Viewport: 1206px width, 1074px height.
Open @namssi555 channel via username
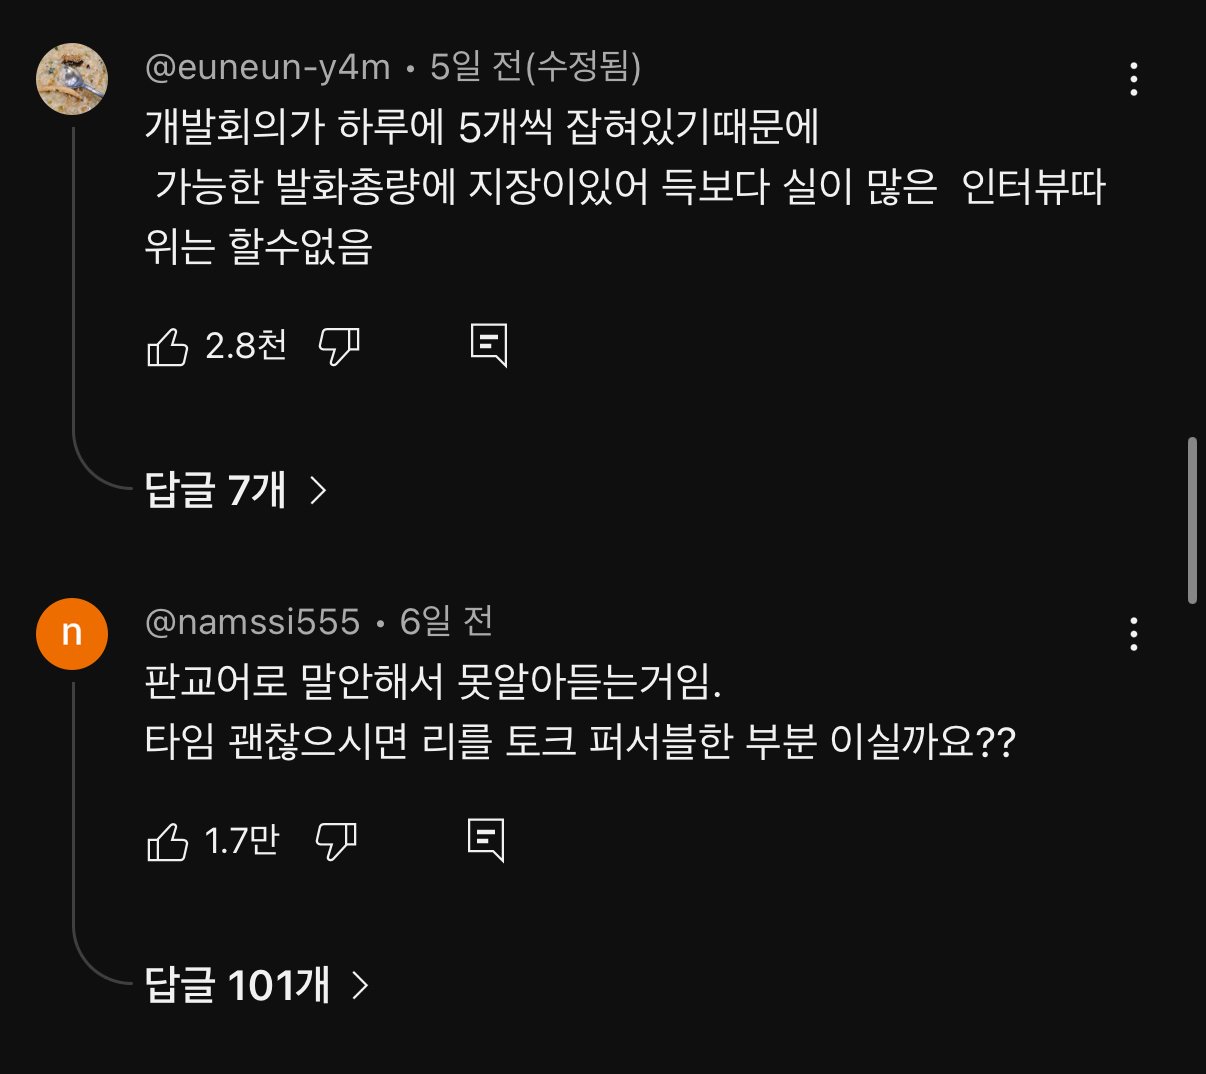pyautogui.click(x=252, y=622)
